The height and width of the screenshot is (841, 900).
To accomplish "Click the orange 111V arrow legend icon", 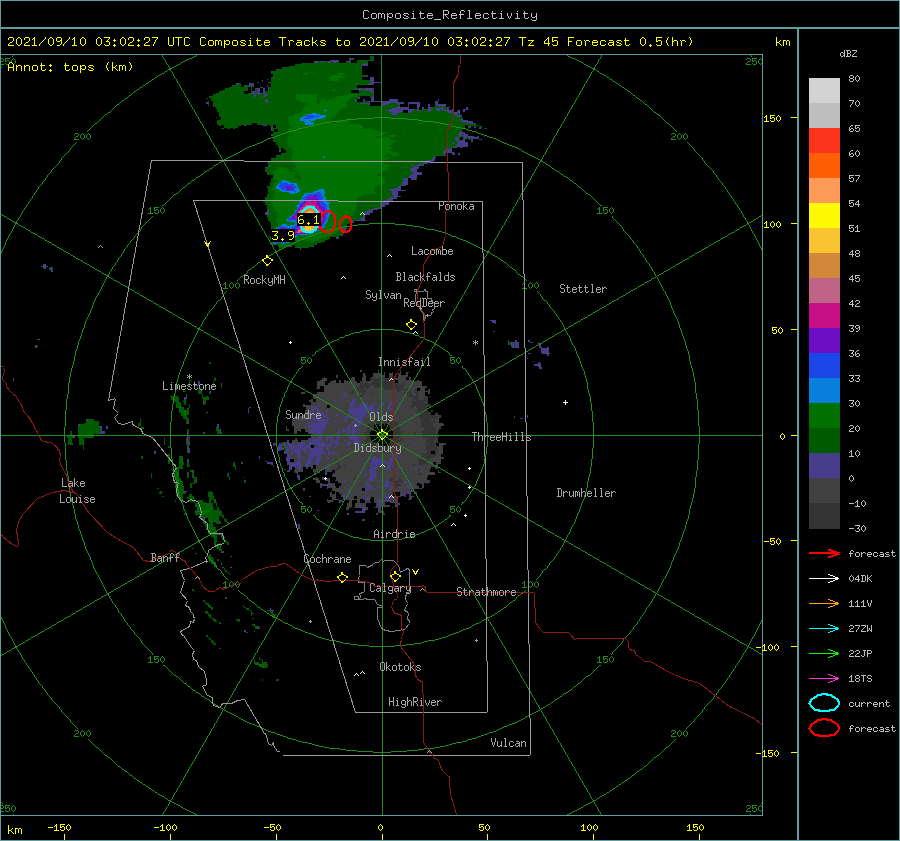I will pyautogui.click(x=824, y=603).
